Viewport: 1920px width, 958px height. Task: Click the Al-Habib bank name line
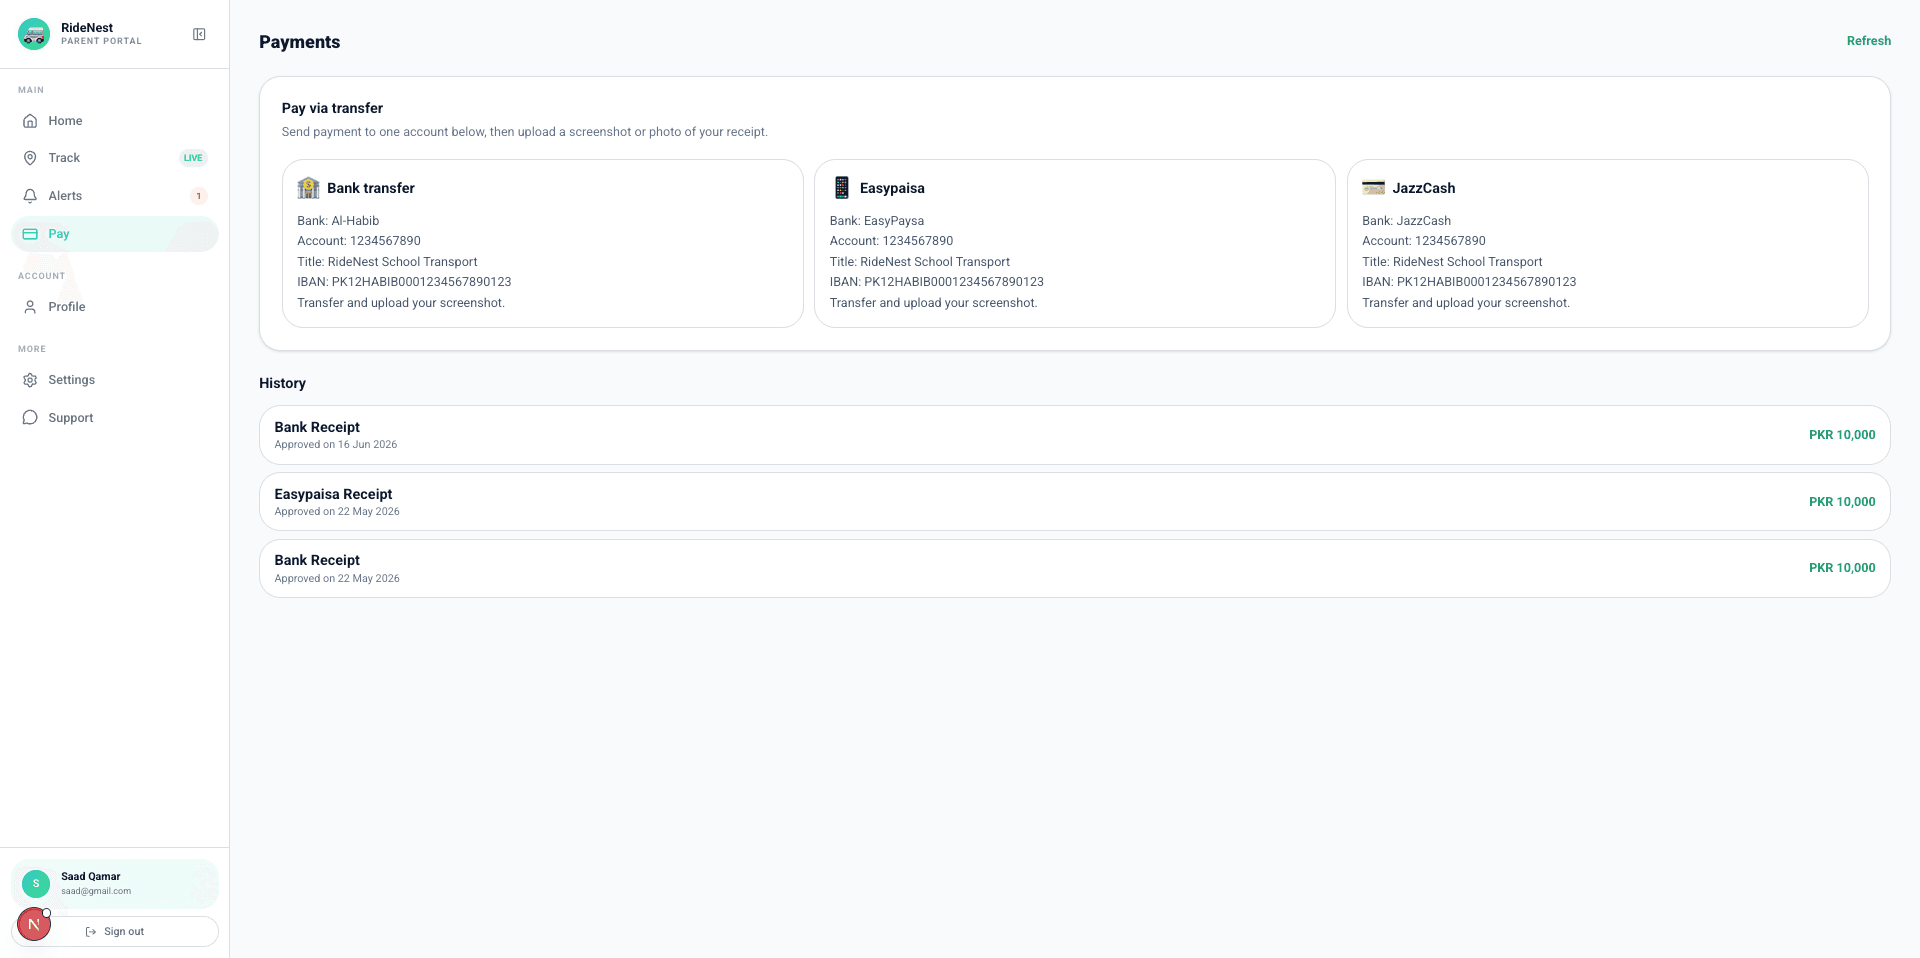[338, 221]
